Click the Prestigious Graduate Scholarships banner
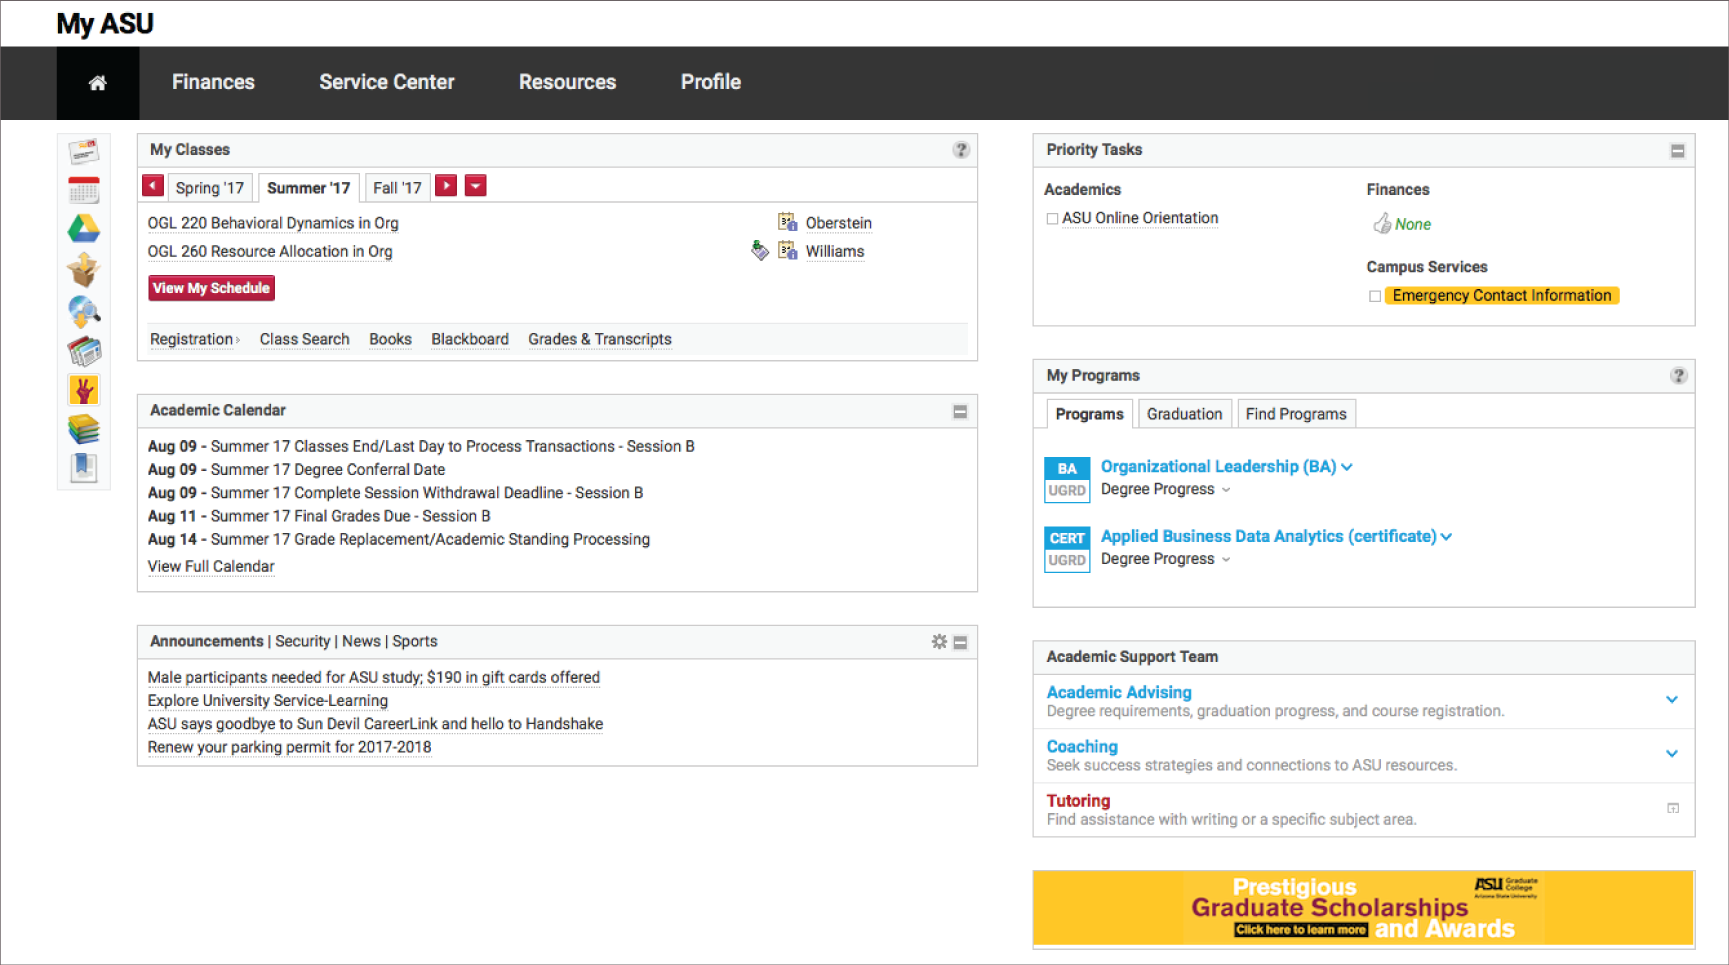1729x965 pixels. [1363, 908]
